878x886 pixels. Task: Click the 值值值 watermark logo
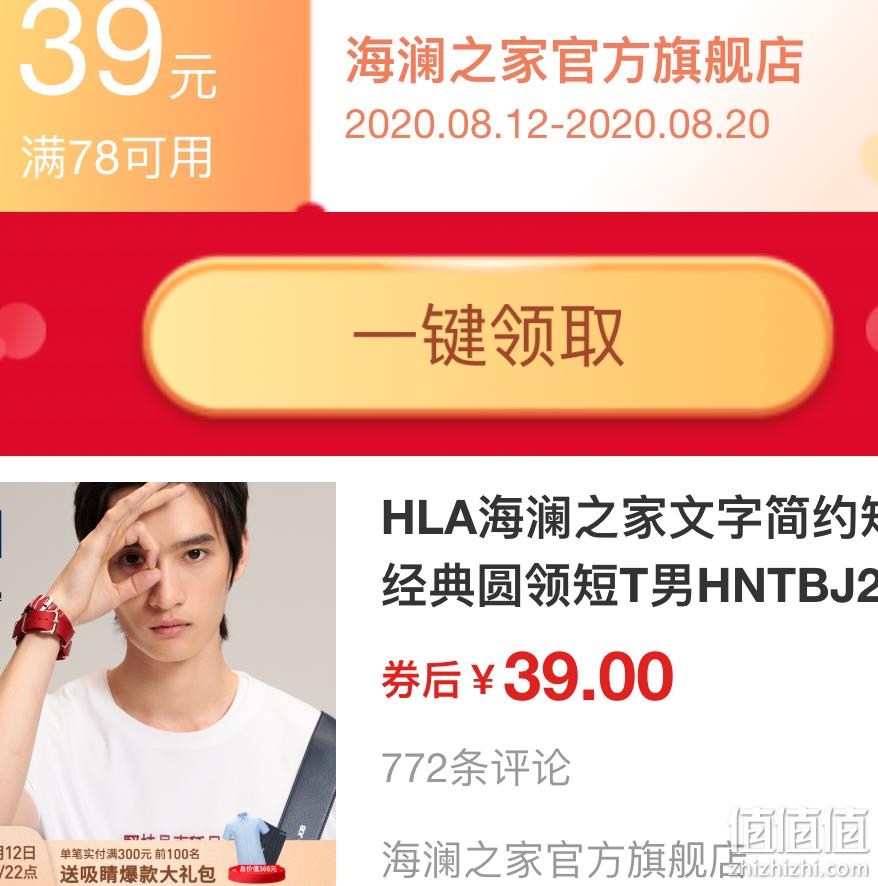(801, 829)
